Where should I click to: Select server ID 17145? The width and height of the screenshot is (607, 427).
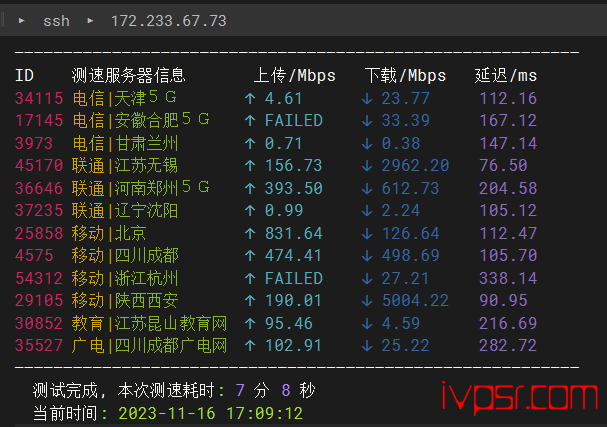[39, 120]
